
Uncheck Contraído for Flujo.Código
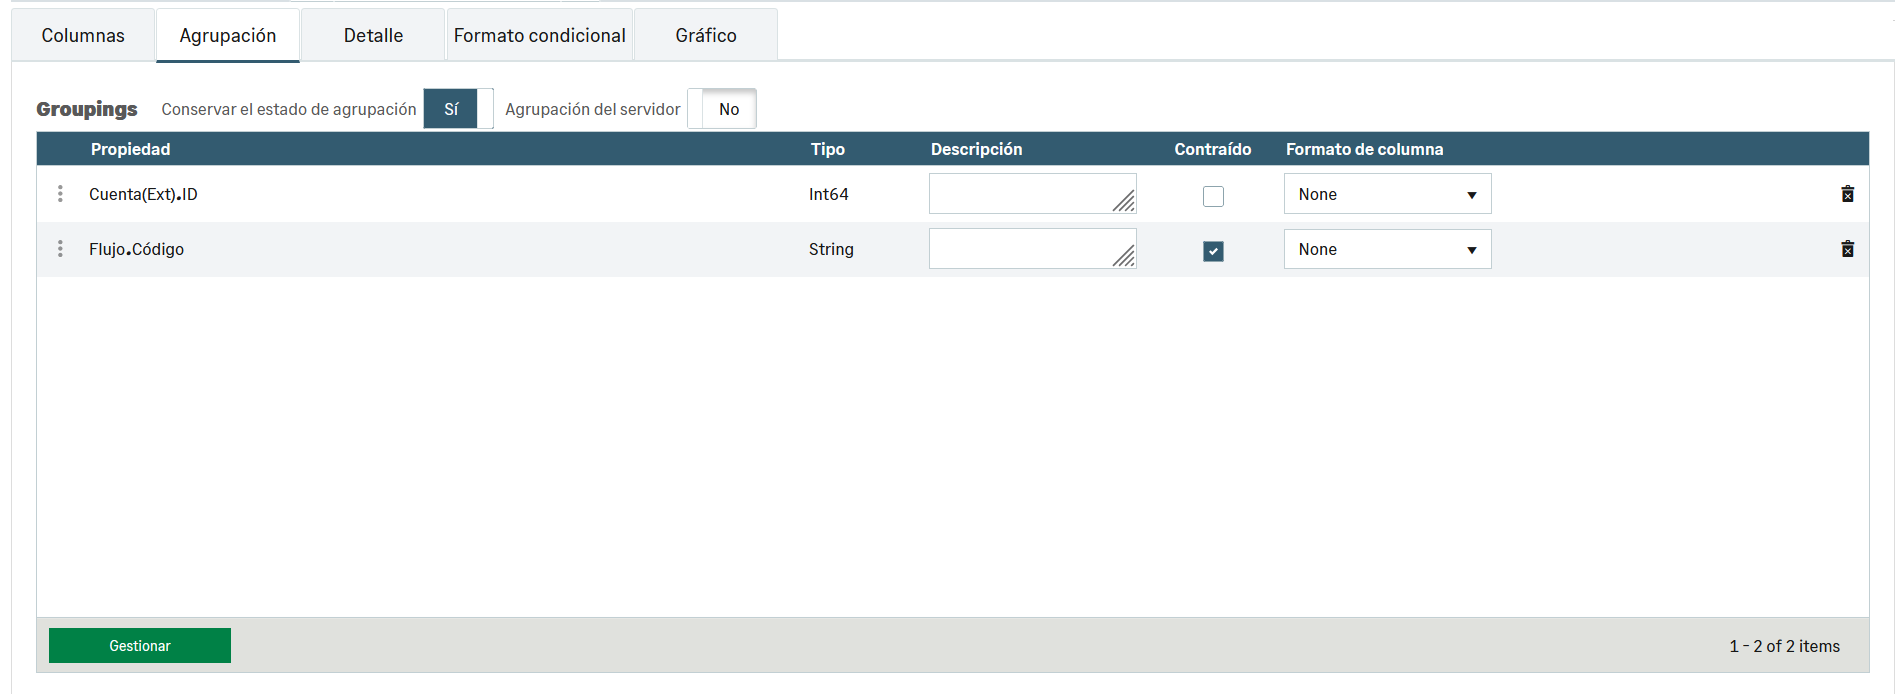point(1213,251)
